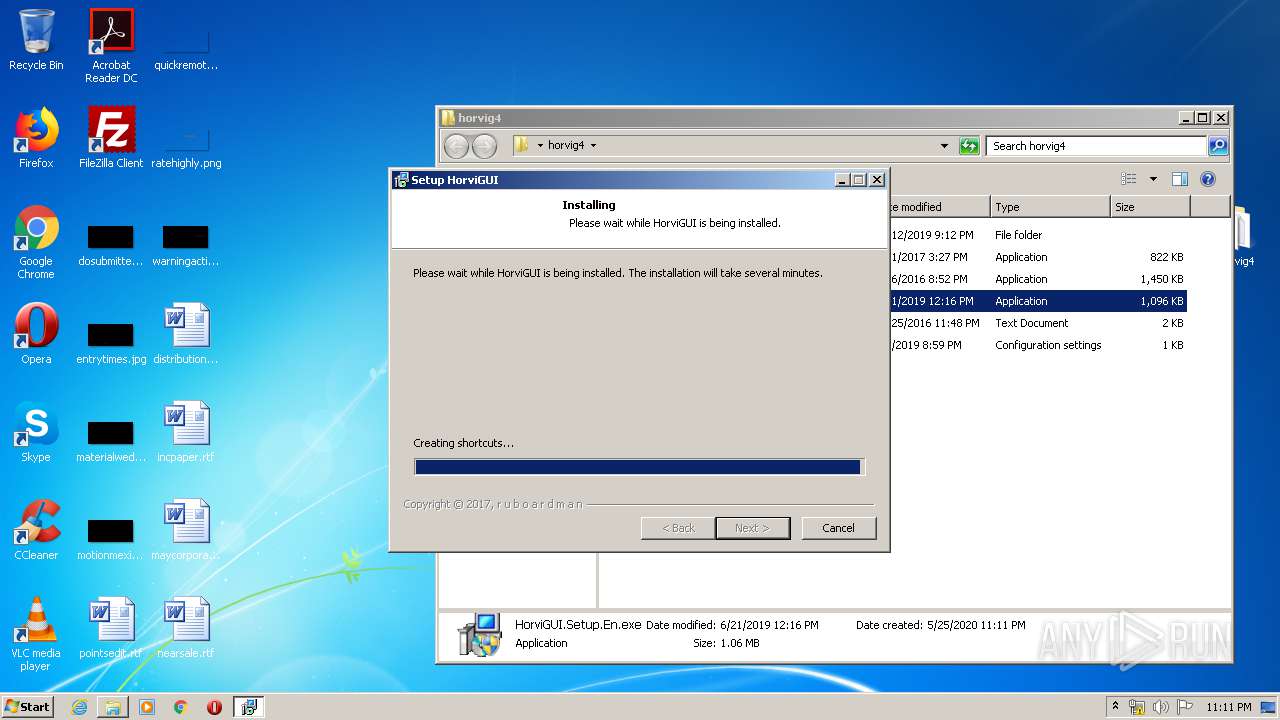Select incpaper.rtf desktop file
Image resolution: width=1280 pixels, height=720 pixels.
186,432
